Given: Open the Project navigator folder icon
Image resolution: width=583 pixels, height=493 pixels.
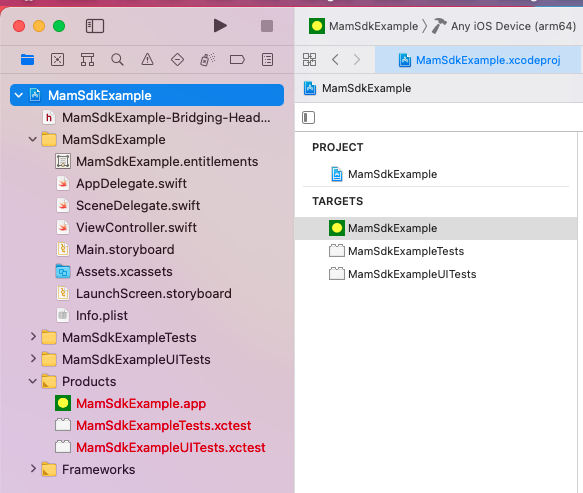Looking at the screenshot, I should click(x=28, y=59).
